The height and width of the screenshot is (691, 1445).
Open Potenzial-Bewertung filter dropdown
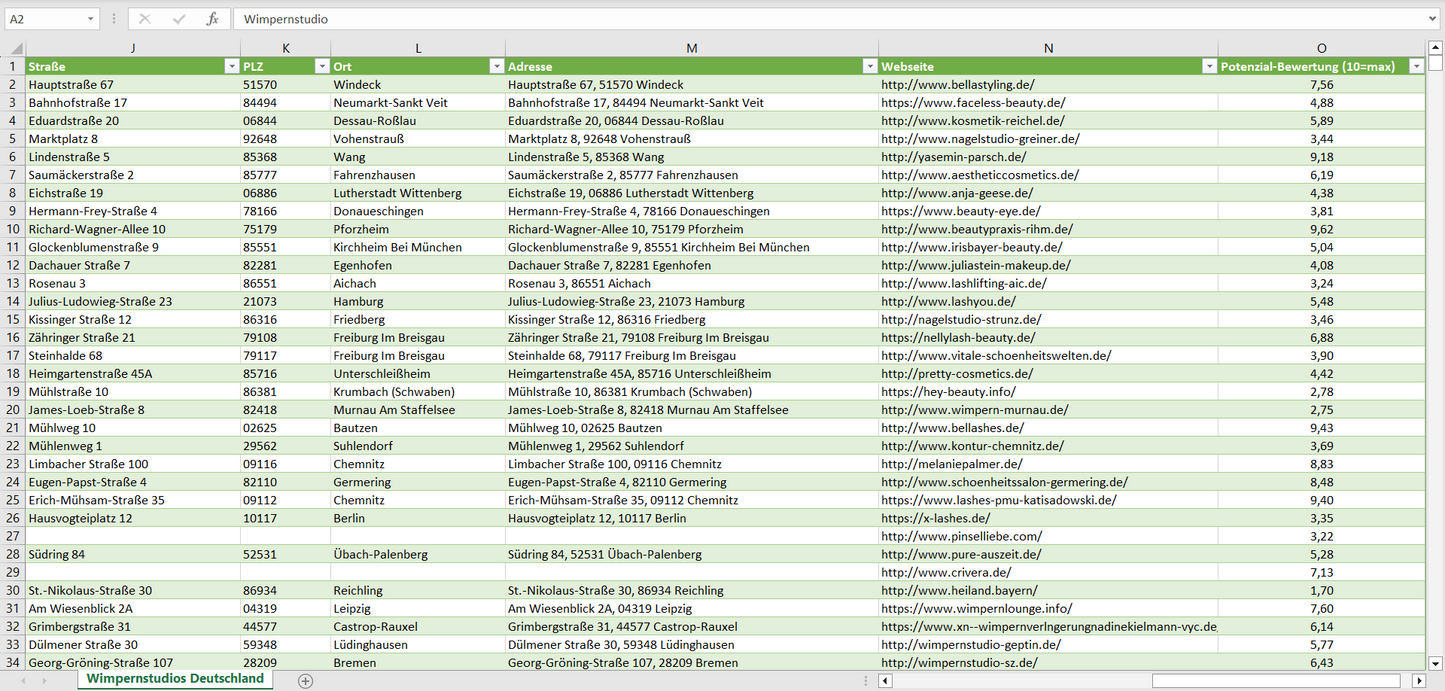1415,66
